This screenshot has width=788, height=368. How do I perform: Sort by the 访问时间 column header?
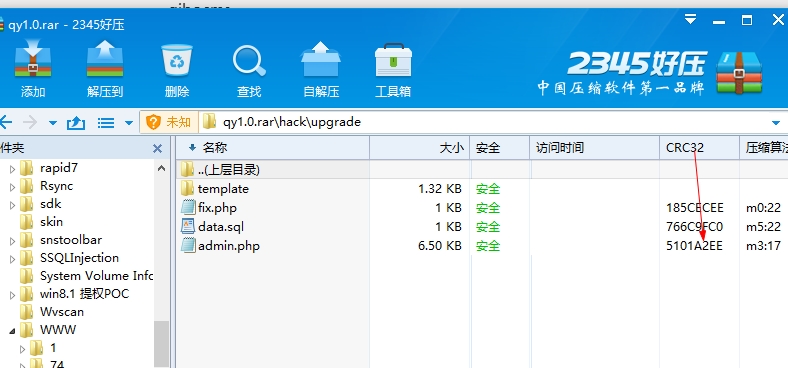(595, 148)
